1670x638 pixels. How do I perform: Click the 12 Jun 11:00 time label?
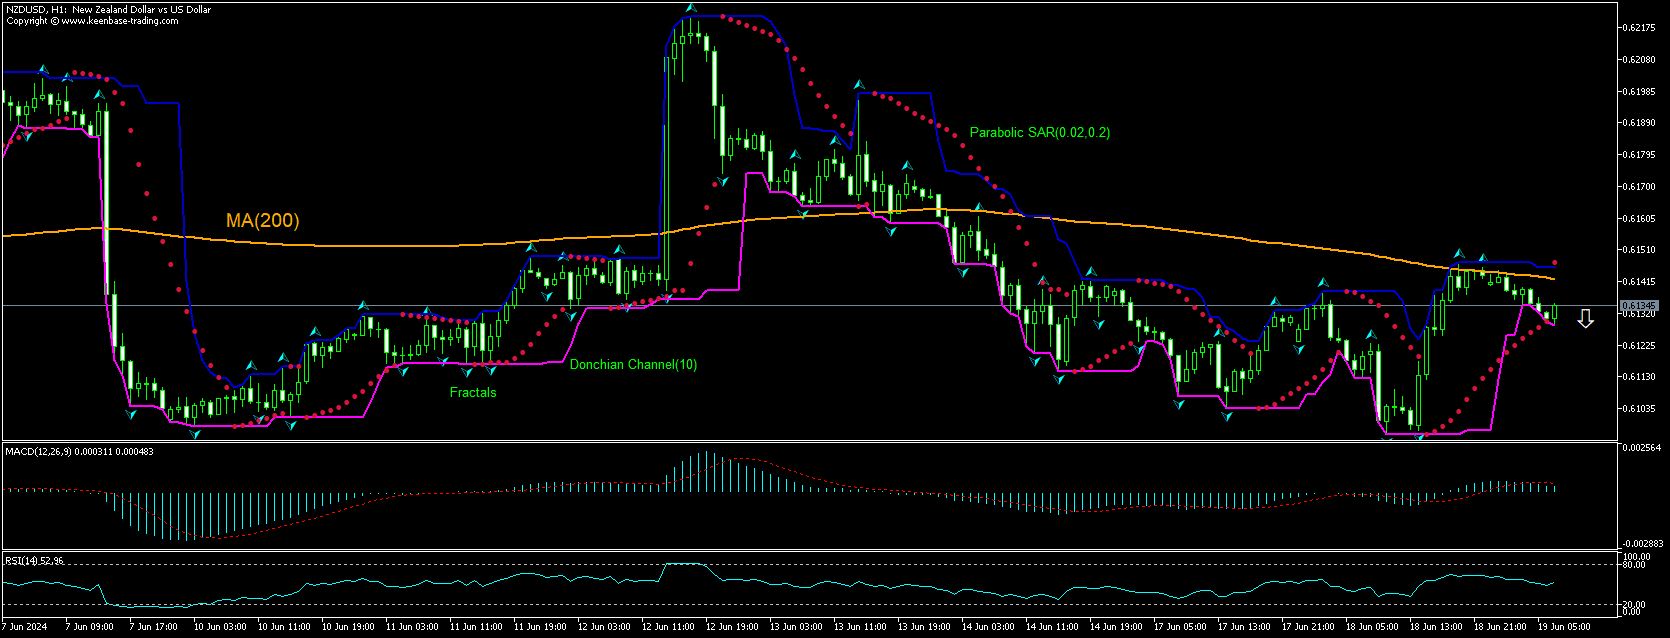tap(668, 627)
